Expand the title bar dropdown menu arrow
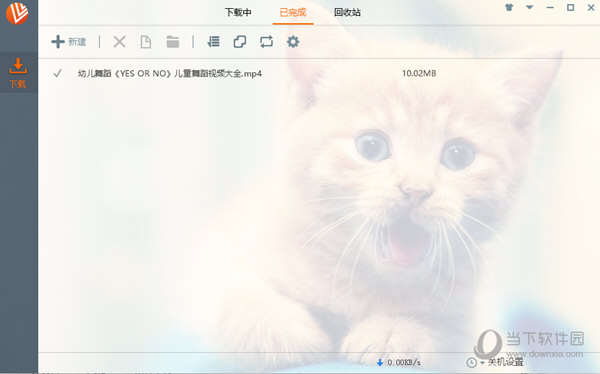 click(530, 7)
